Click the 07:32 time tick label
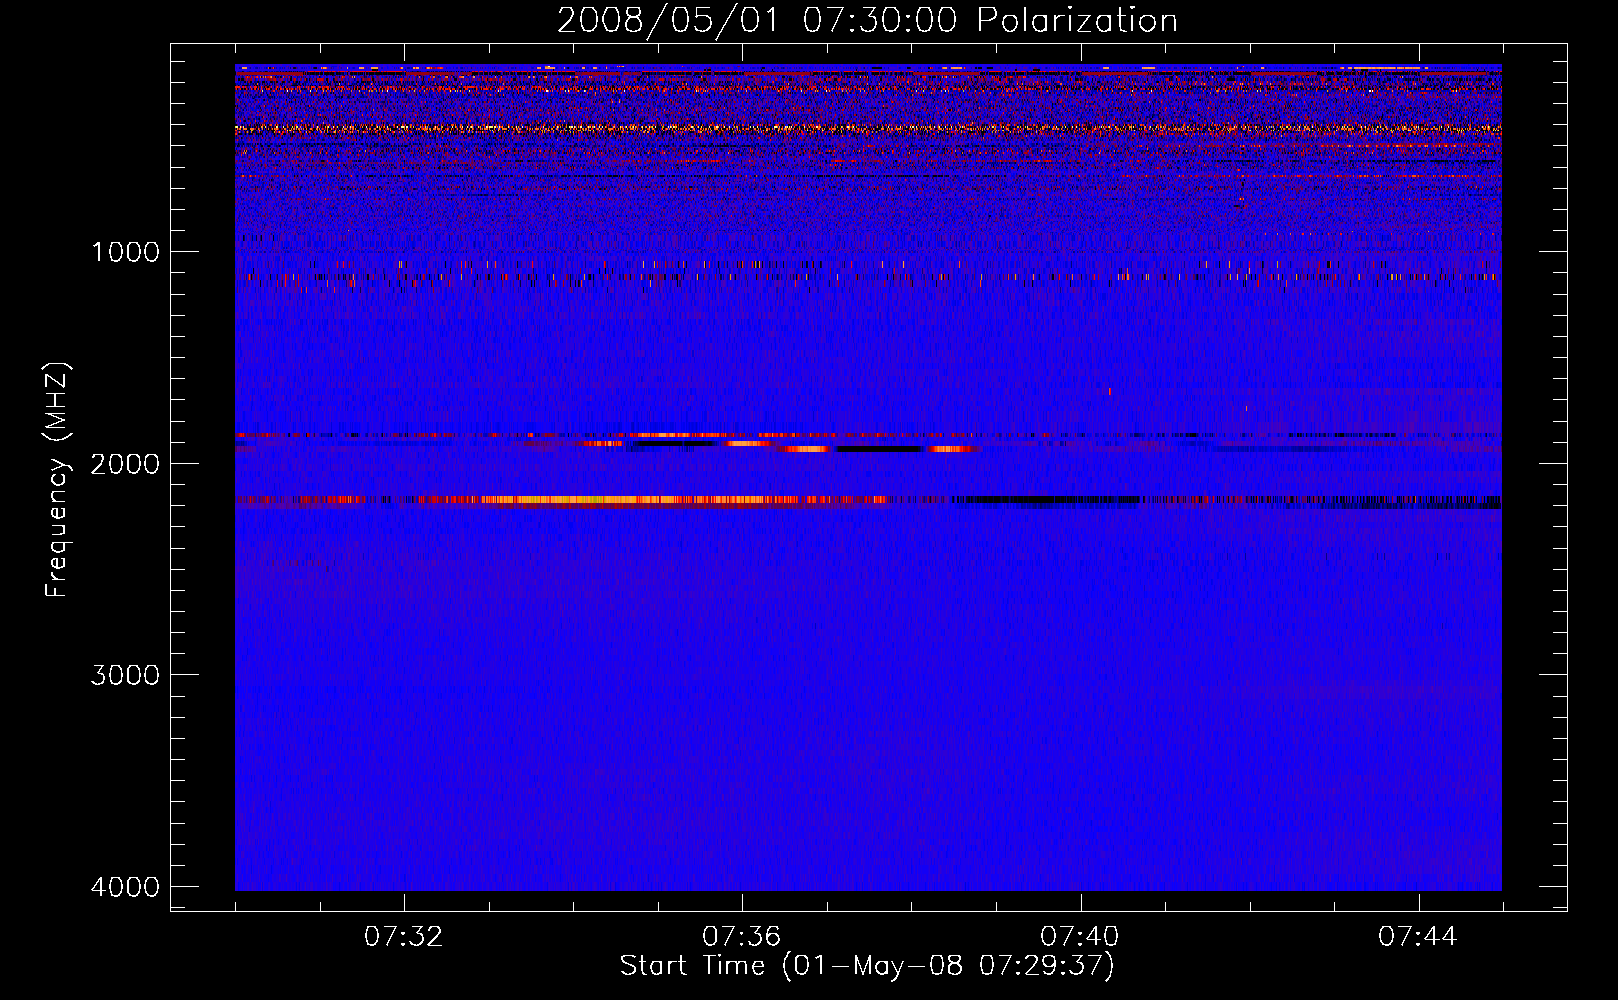 point(404,937)
